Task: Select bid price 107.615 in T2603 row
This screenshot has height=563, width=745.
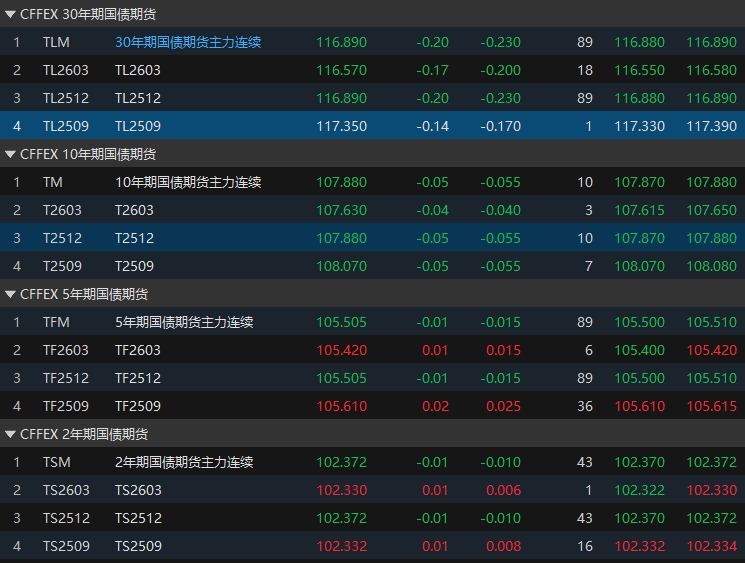Action: 639,210
